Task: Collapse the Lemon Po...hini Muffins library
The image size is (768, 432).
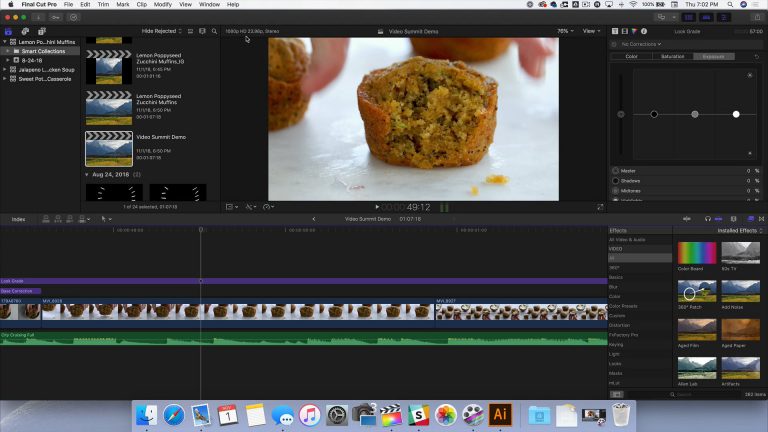Action: click(5, 42)
